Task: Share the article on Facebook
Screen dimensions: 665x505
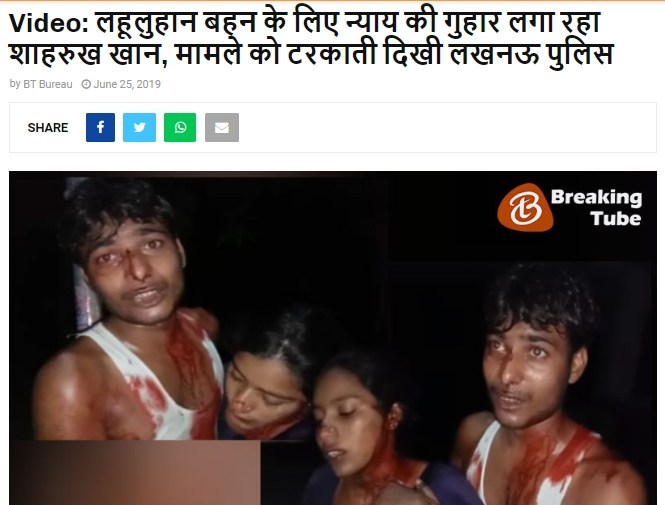Action: (100, 127)
